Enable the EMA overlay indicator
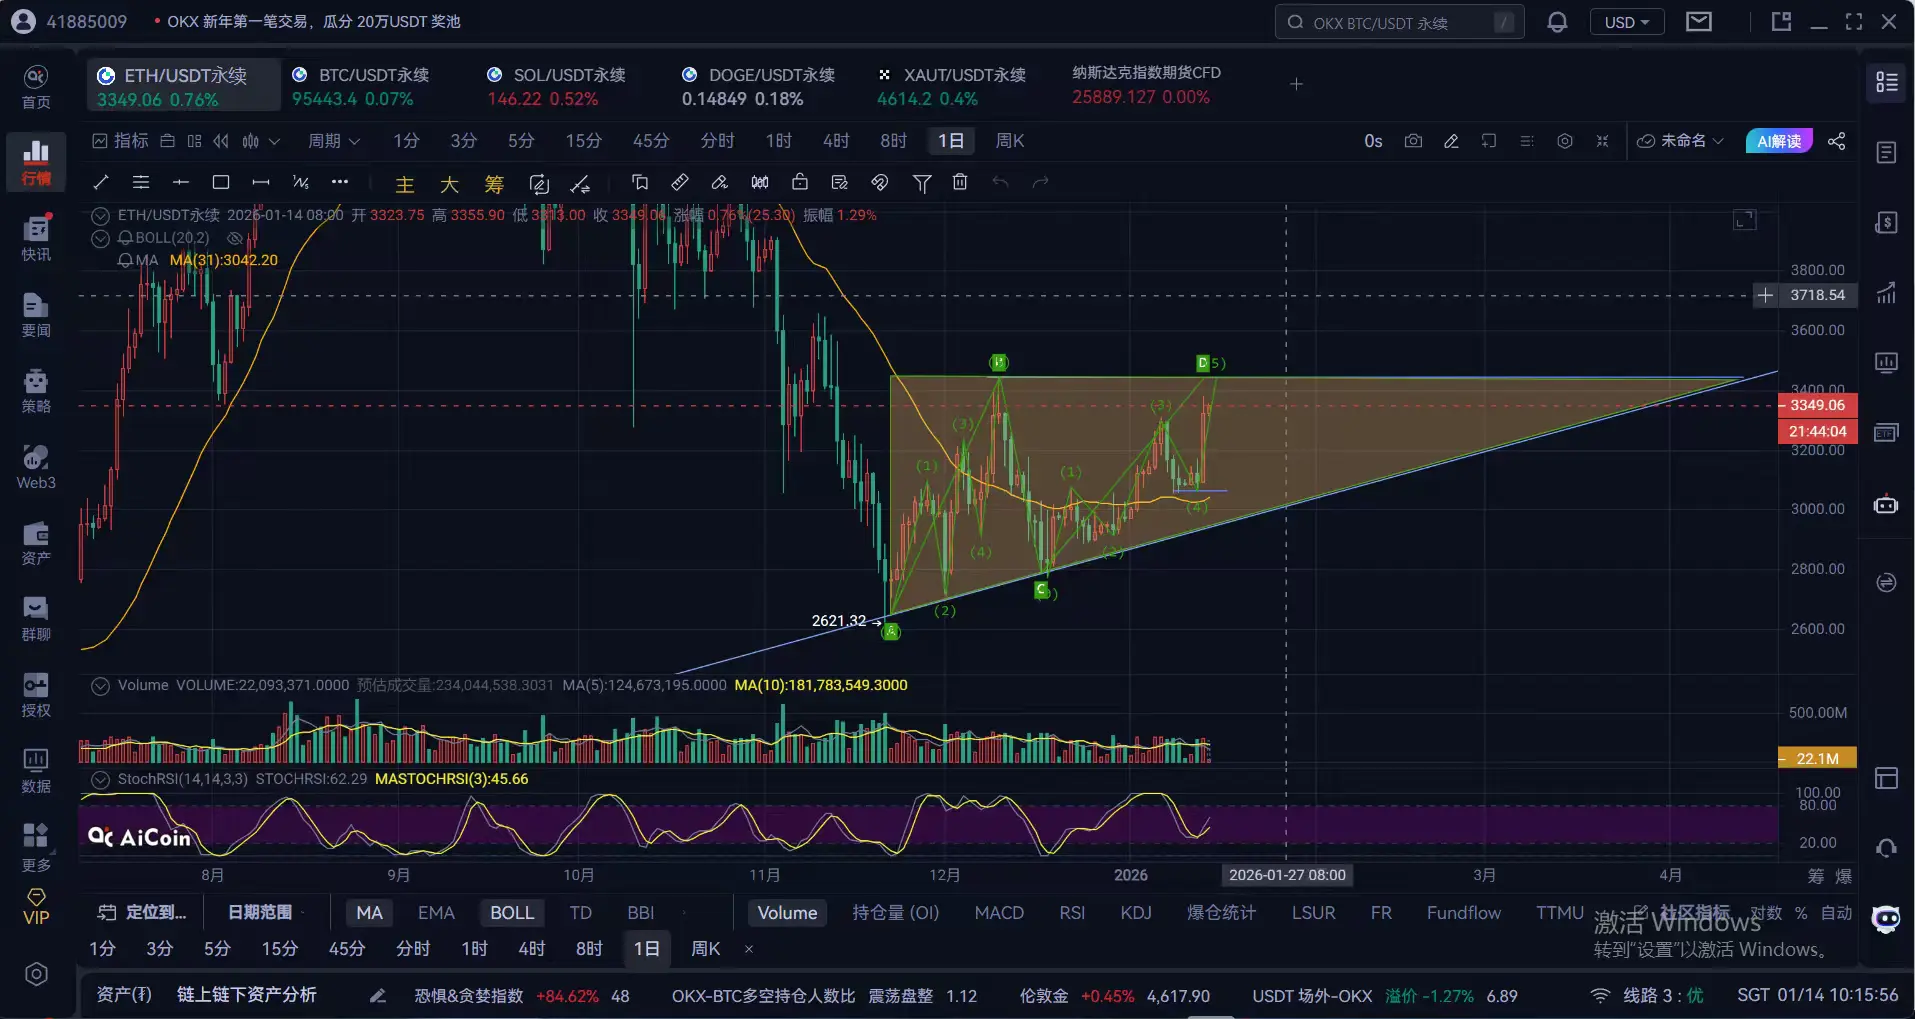1915x1019 pixels. coord(436,912)
